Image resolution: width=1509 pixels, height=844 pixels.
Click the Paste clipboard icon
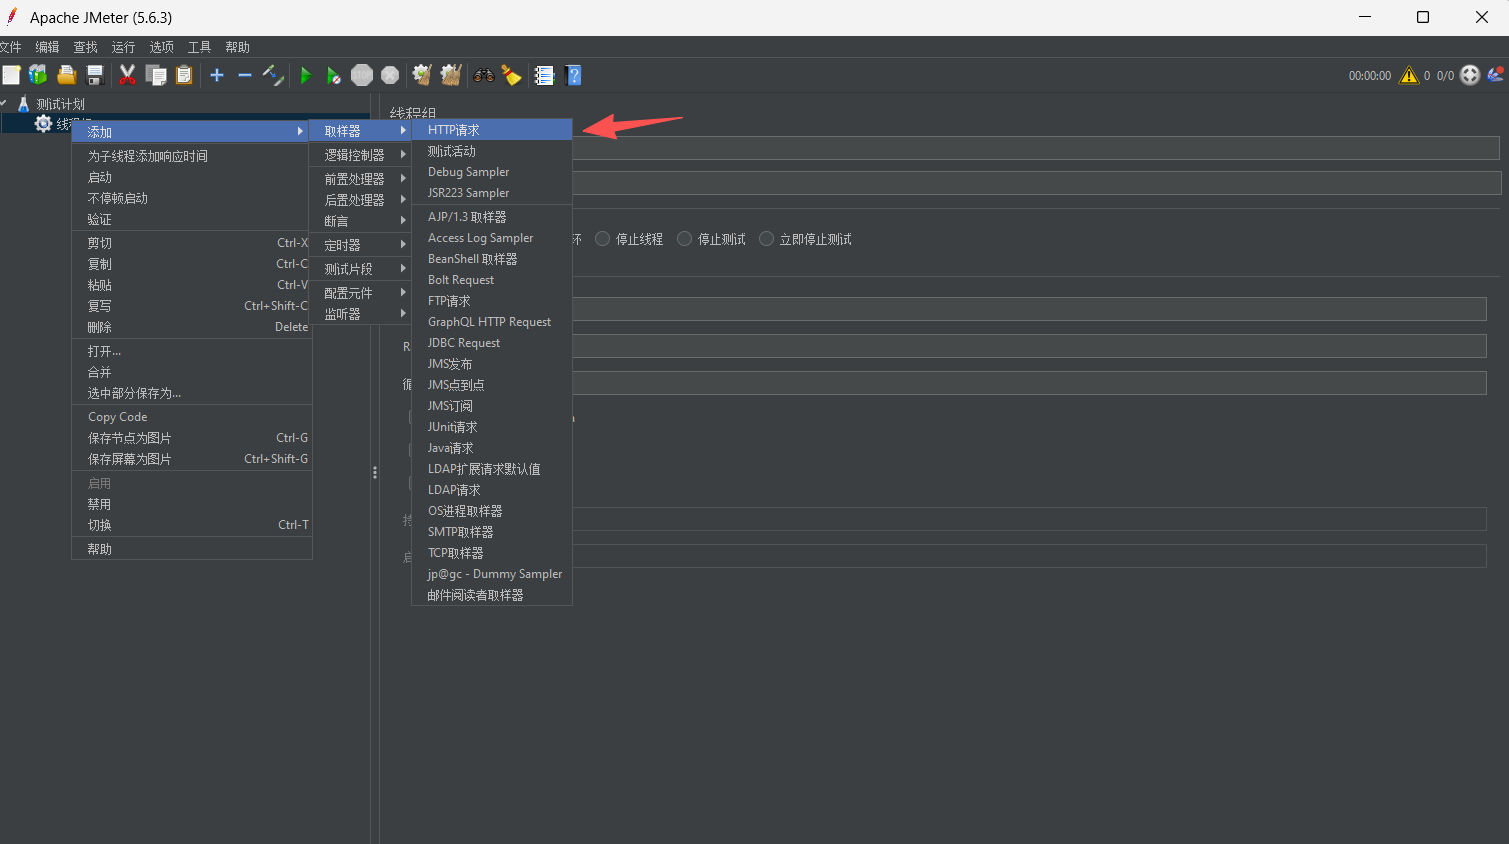184,75
